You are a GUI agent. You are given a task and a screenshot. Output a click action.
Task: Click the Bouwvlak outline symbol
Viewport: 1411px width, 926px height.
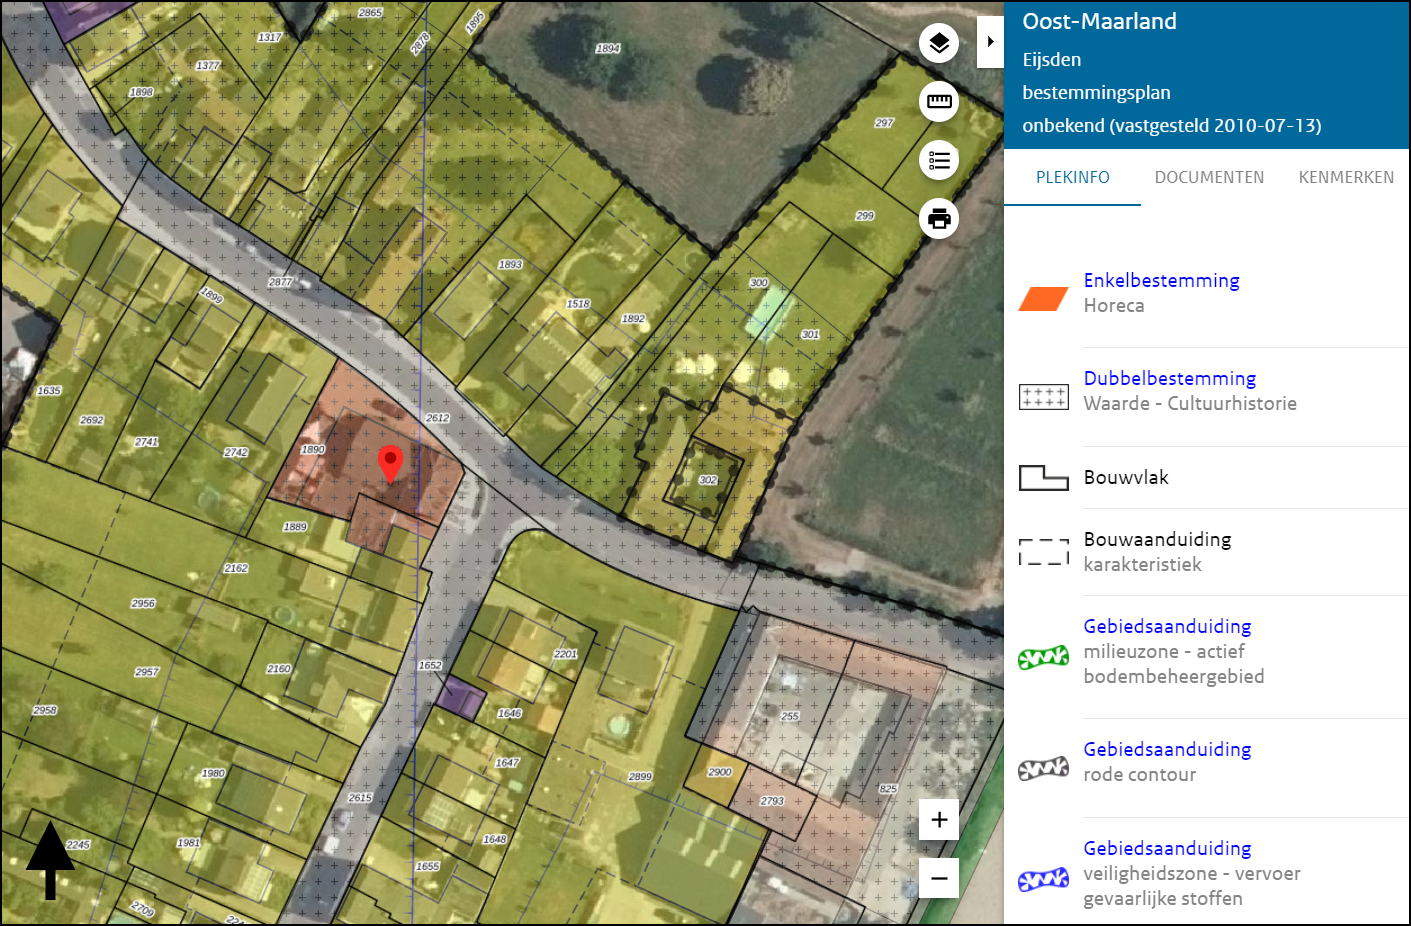(x=1043, y=478)
